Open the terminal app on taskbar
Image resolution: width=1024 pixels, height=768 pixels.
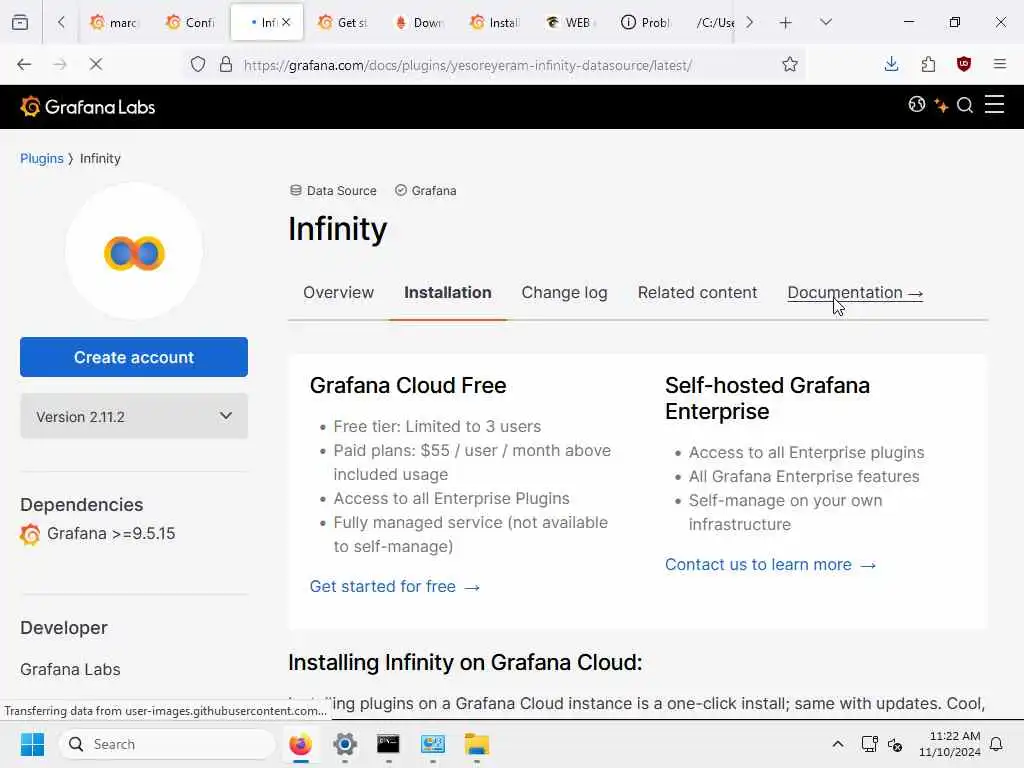coord(389,744)
